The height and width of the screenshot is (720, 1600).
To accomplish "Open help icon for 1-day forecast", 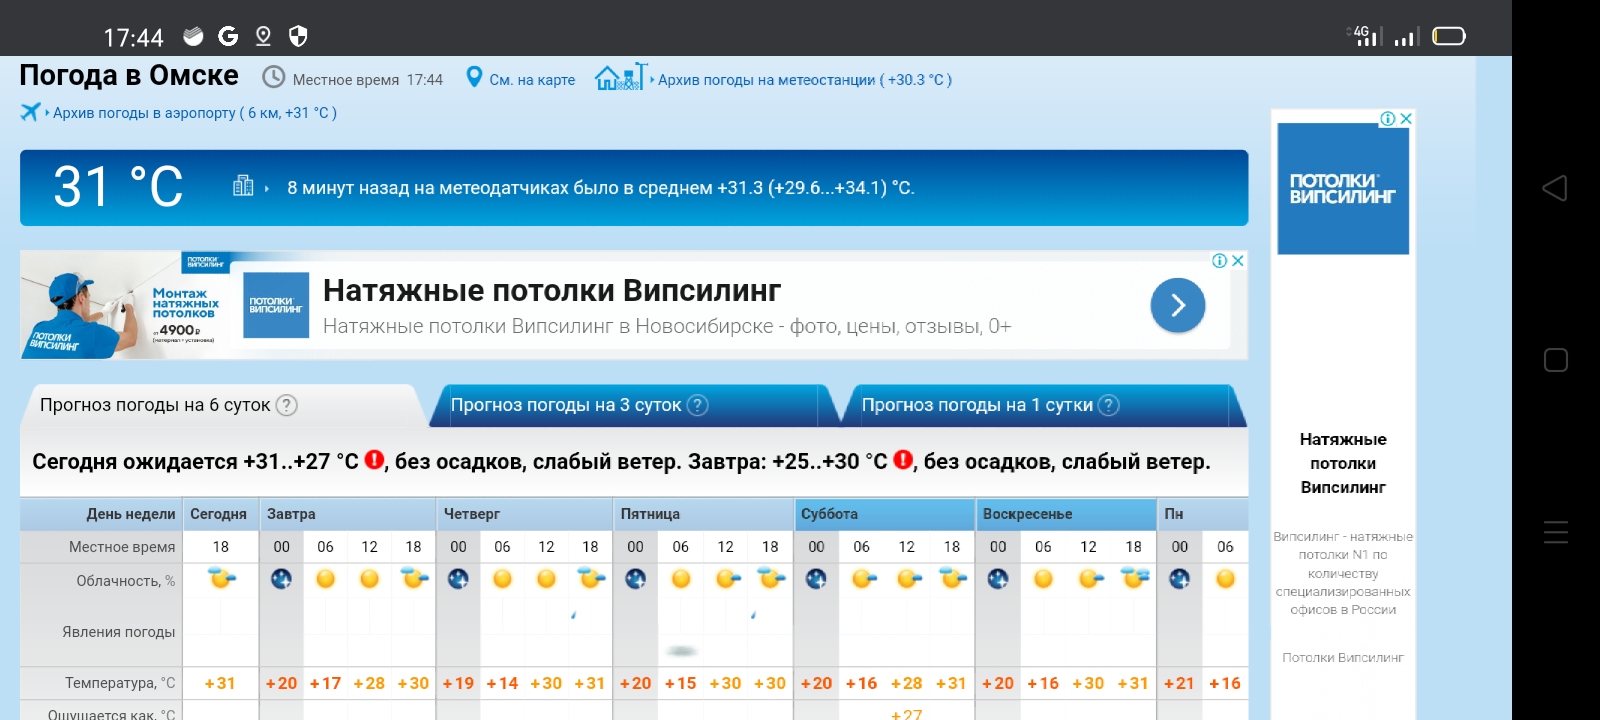I will click(1108, 405).
